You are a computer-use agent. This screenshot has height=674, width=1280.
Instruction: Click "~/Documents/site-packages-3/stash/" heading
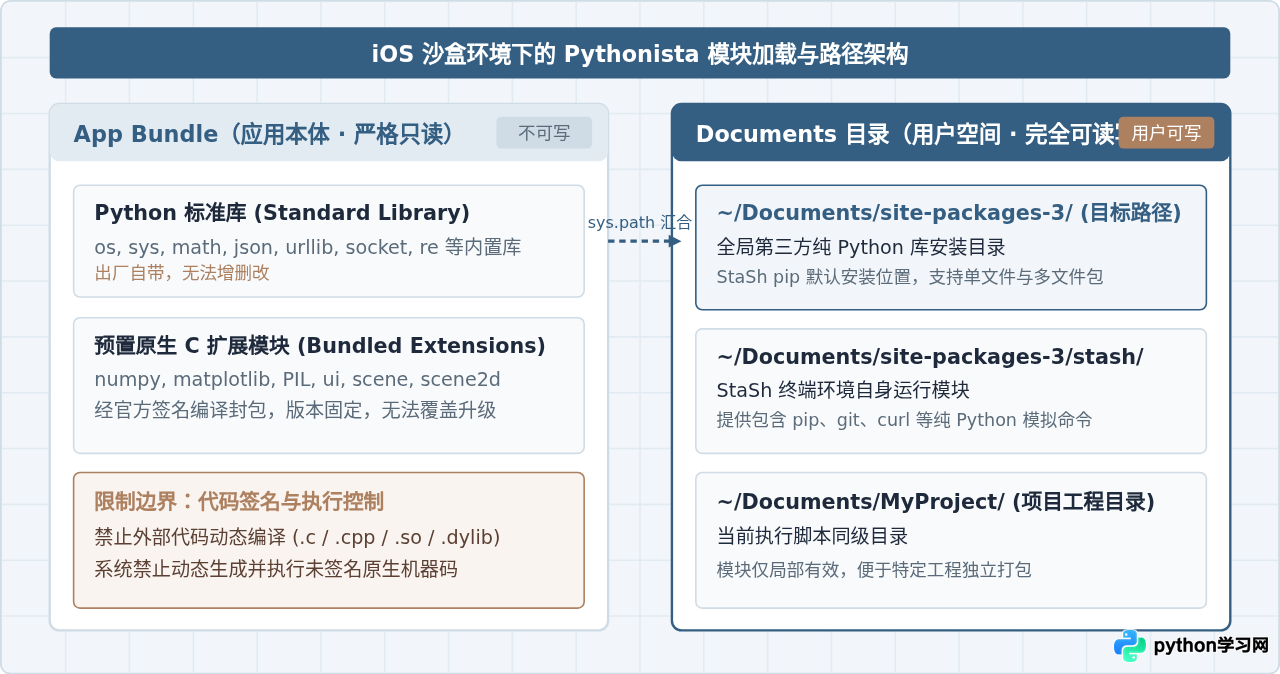coord(930,357)
